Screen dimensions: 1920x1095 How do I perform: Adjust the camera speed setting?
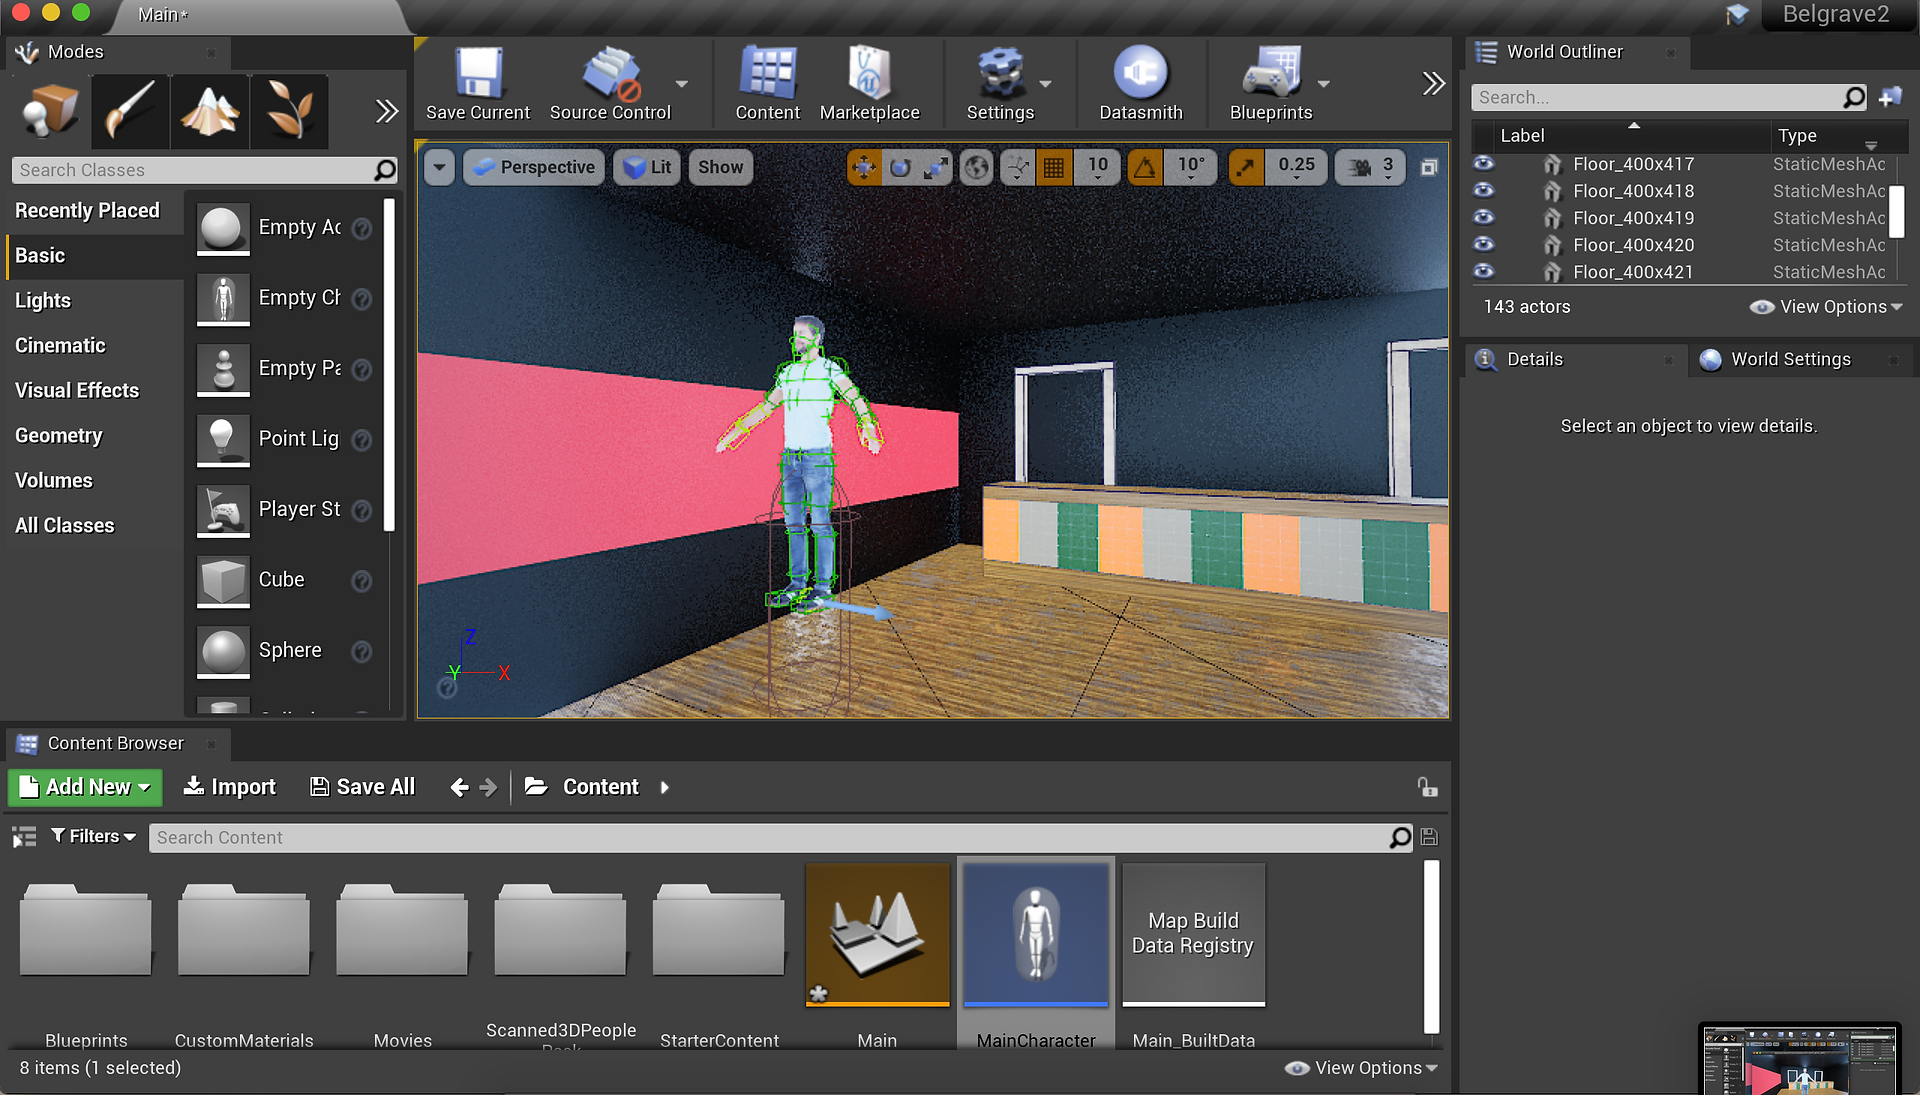[x=1370, y=167]
